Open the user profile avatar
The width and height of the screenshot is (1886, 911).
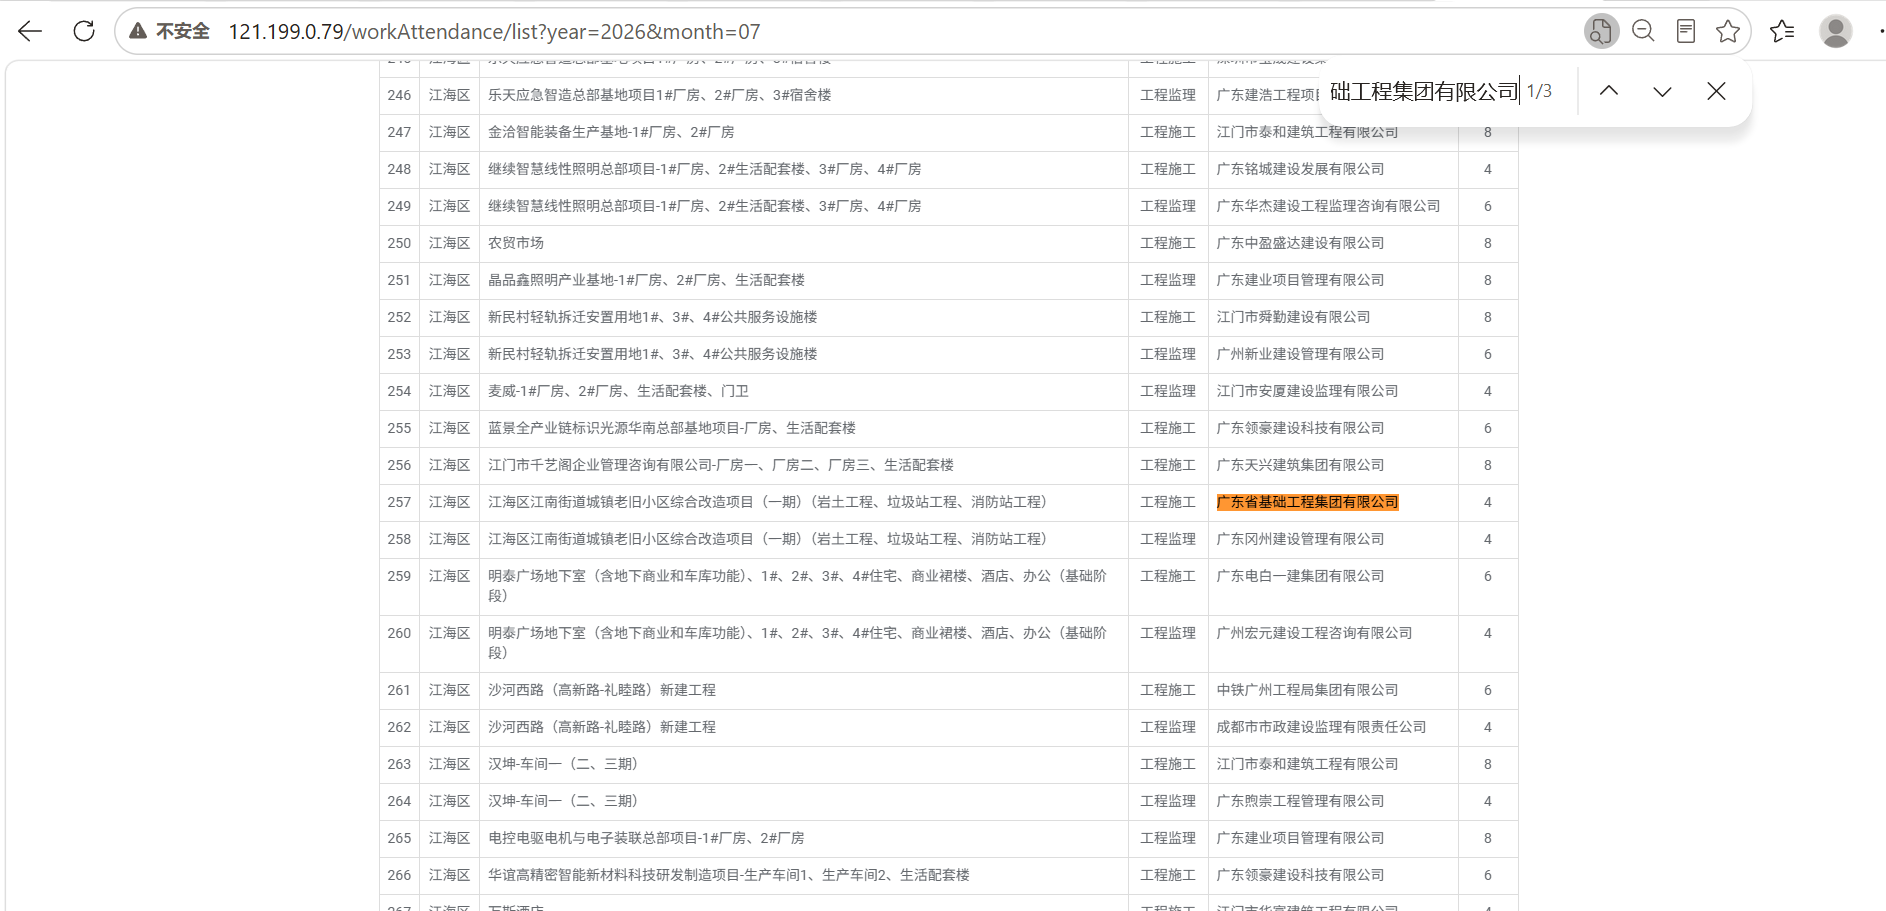[1836, 31]
